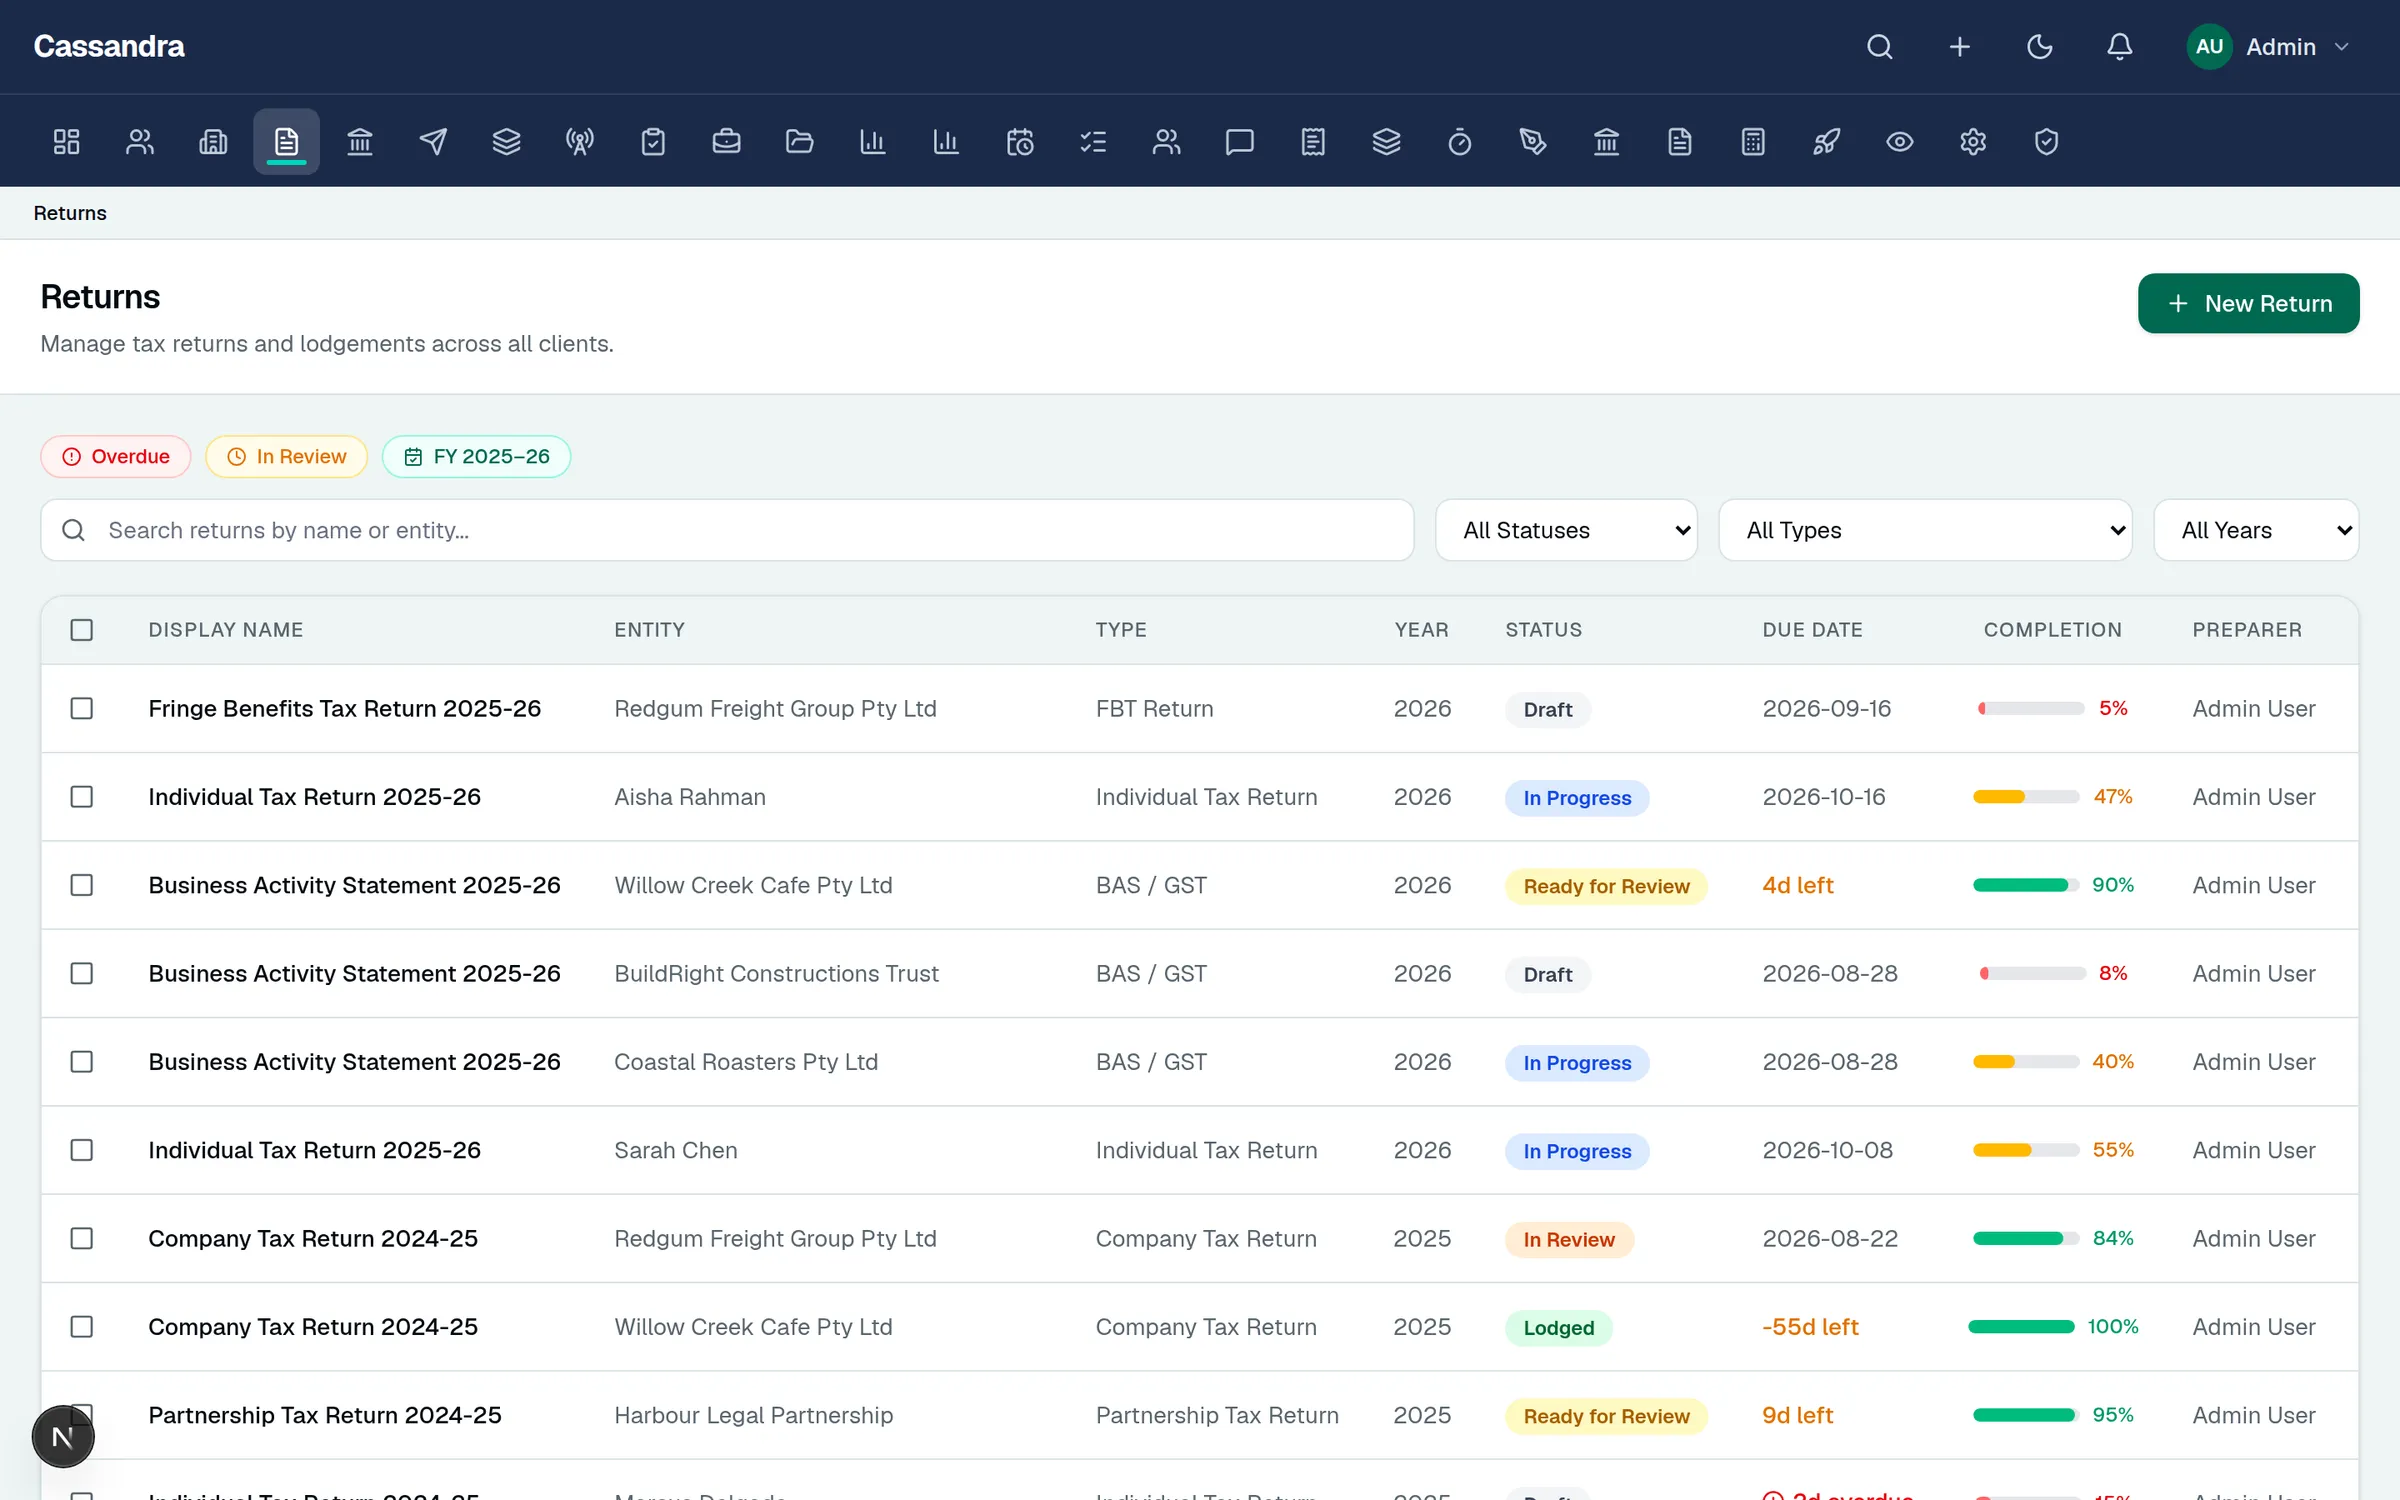Screen dimensions: 2400x1500
Task: Check the Willow Creek Cafe BAS row checkbox
Action: 82,885
